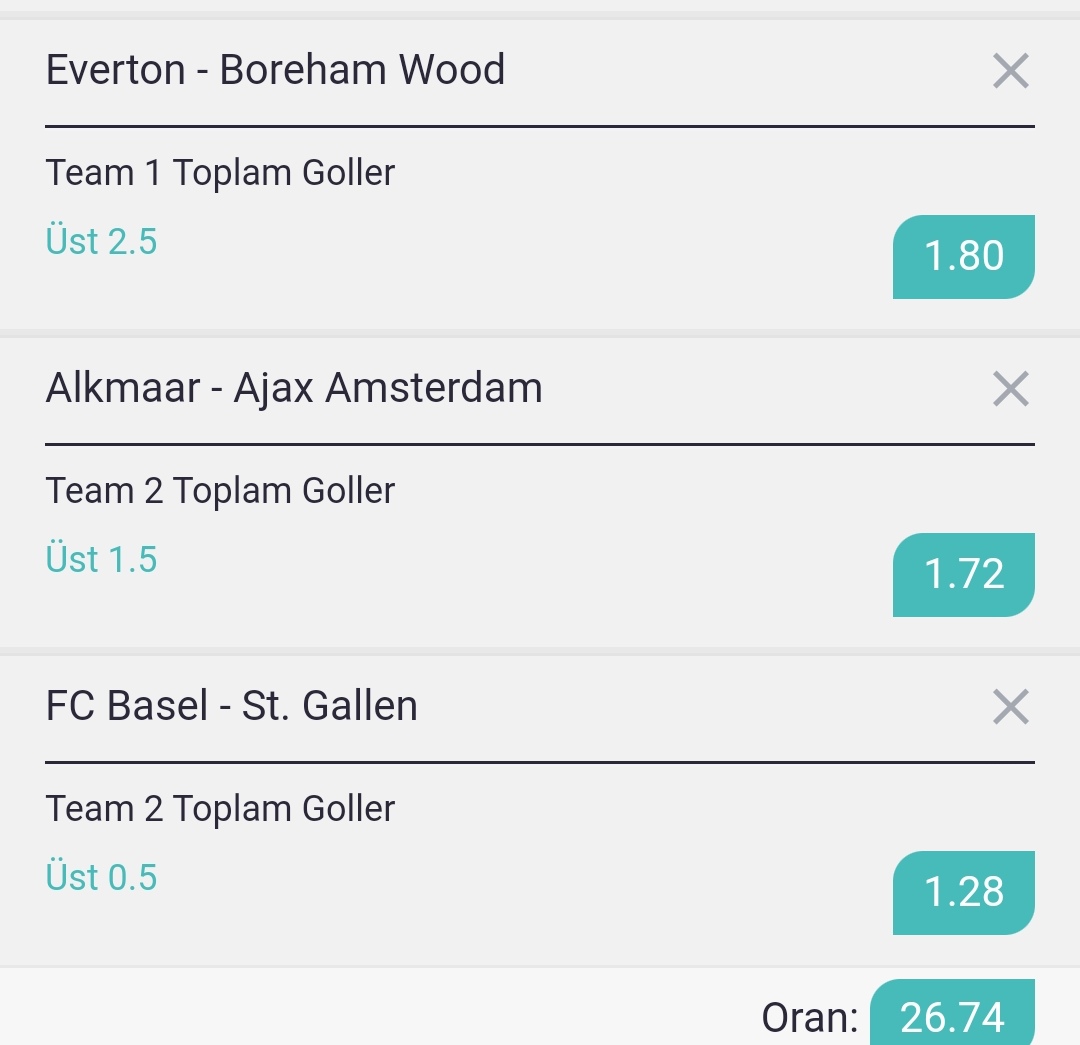This screenshot has width=1080, height=1045.
Task: Select the 1.28 odds badge
Action: [964, 893]
